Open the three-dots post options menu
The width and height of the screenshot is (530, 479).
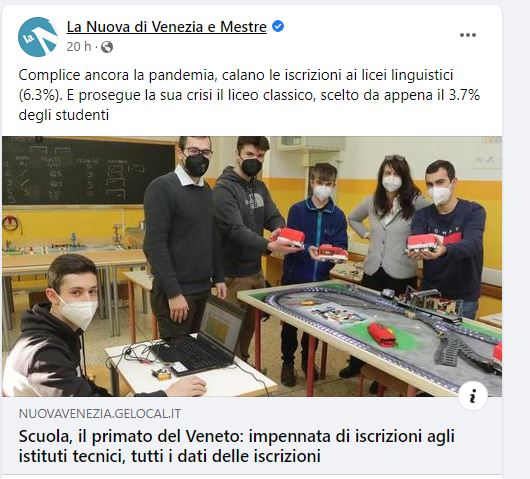(x=468, y=35)
